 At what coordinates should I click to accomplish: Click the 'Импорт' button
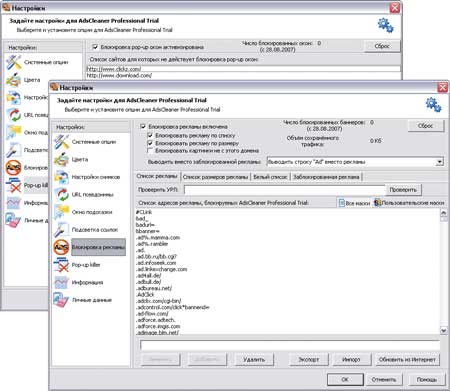click(x=351, y=360)
